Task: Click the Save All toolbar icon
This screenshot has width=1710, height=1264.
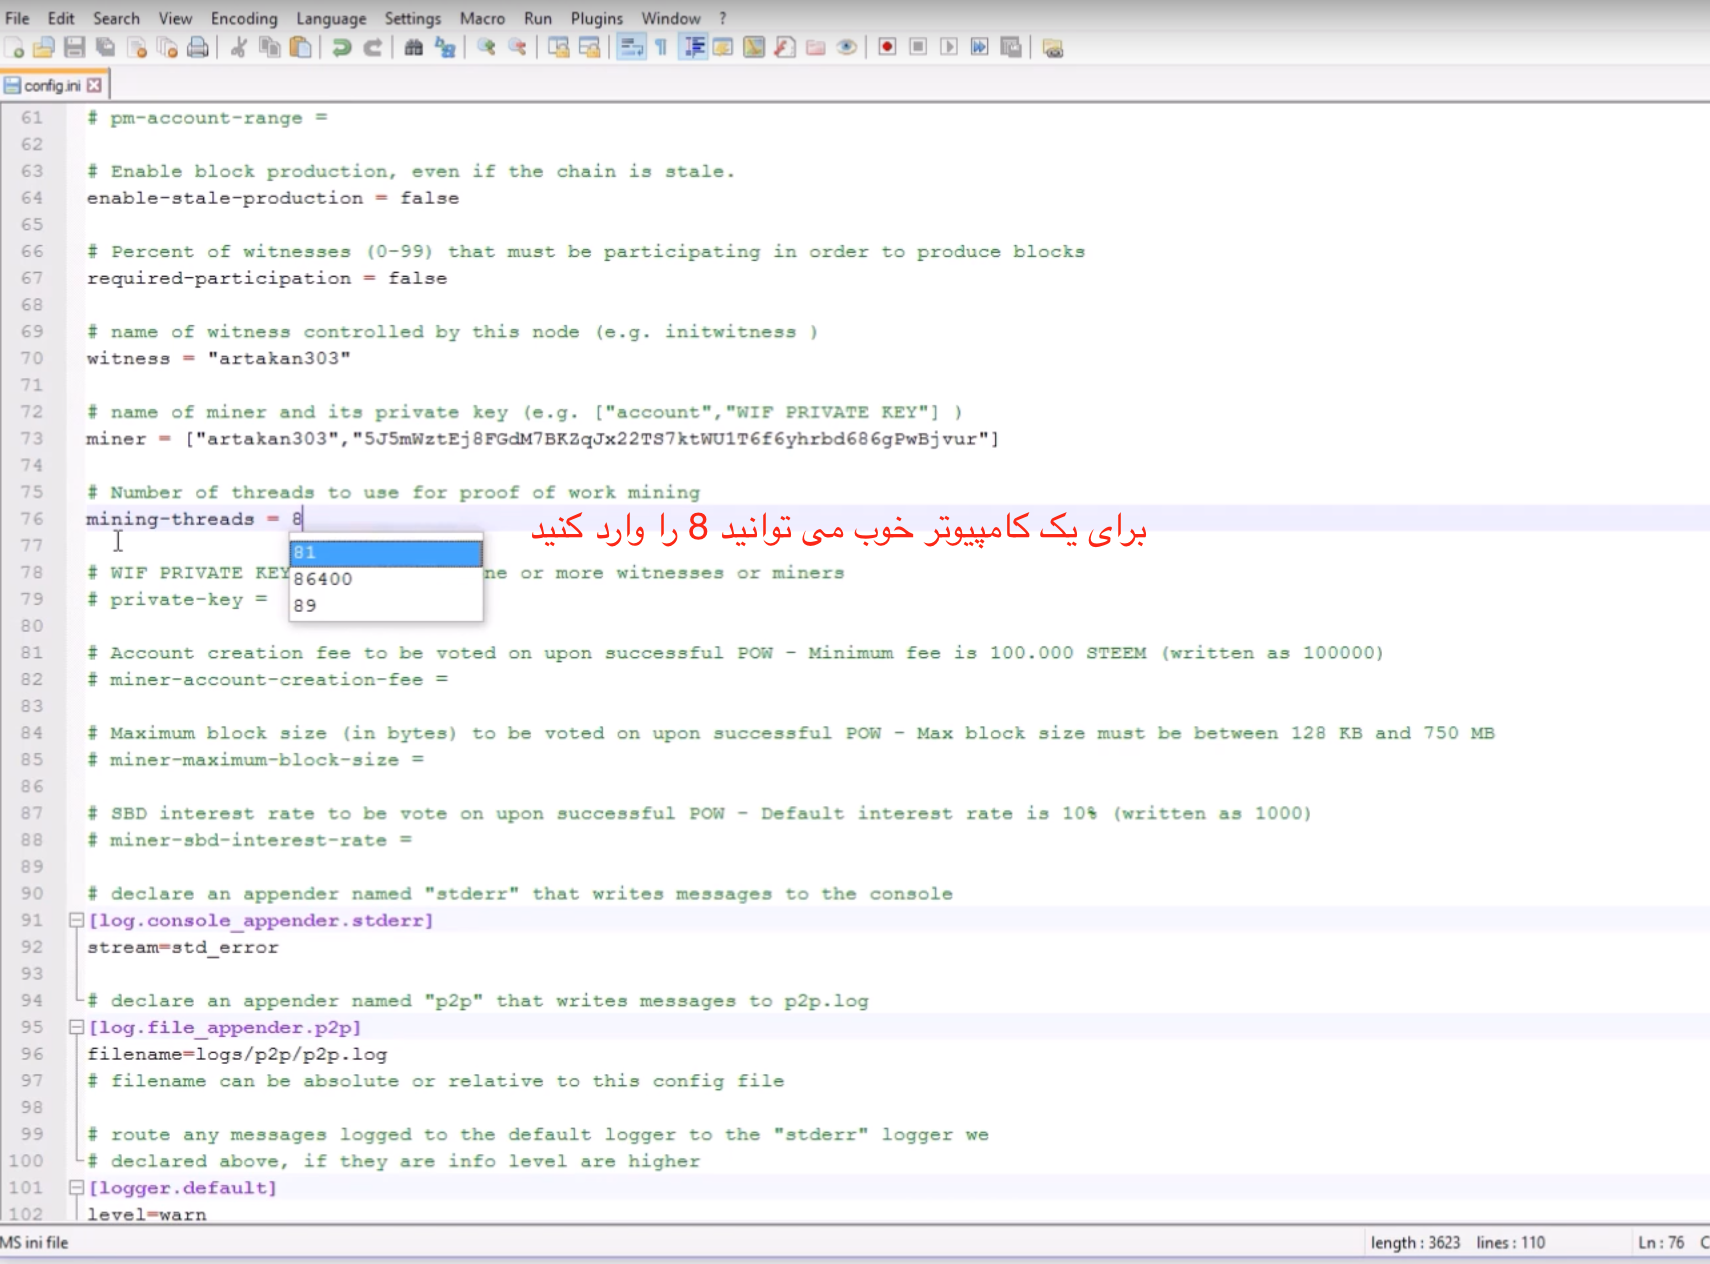Action: tap(105, 47)
